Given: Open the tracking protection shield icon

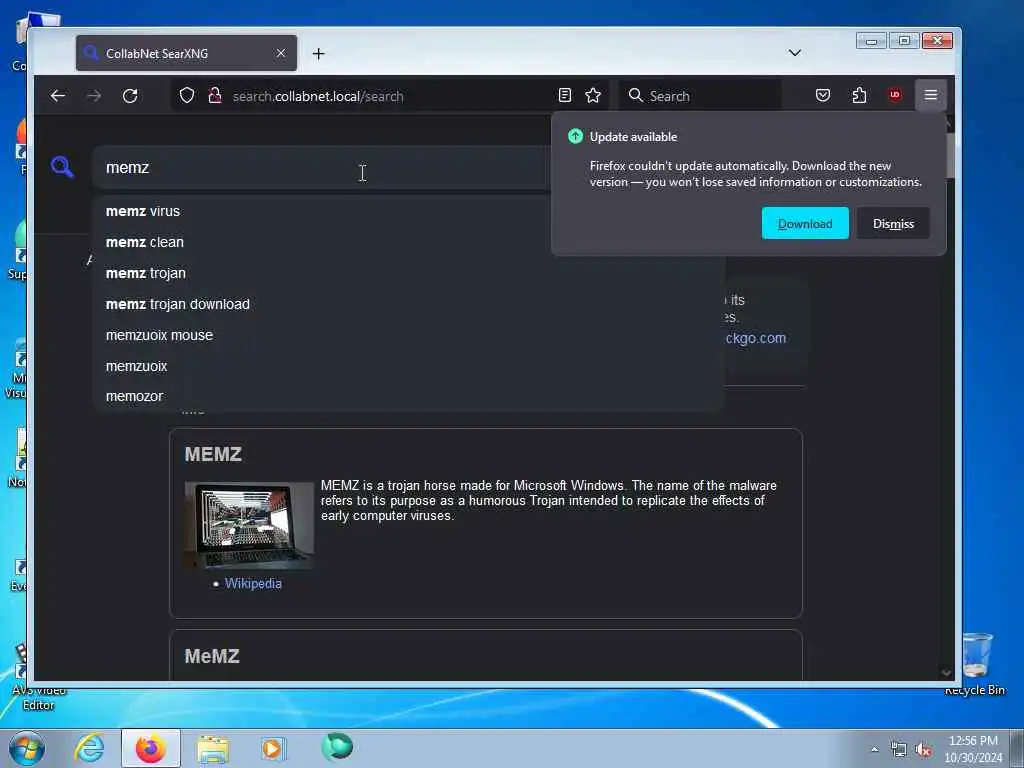Looking at the screenshot, I should point(187,96).
